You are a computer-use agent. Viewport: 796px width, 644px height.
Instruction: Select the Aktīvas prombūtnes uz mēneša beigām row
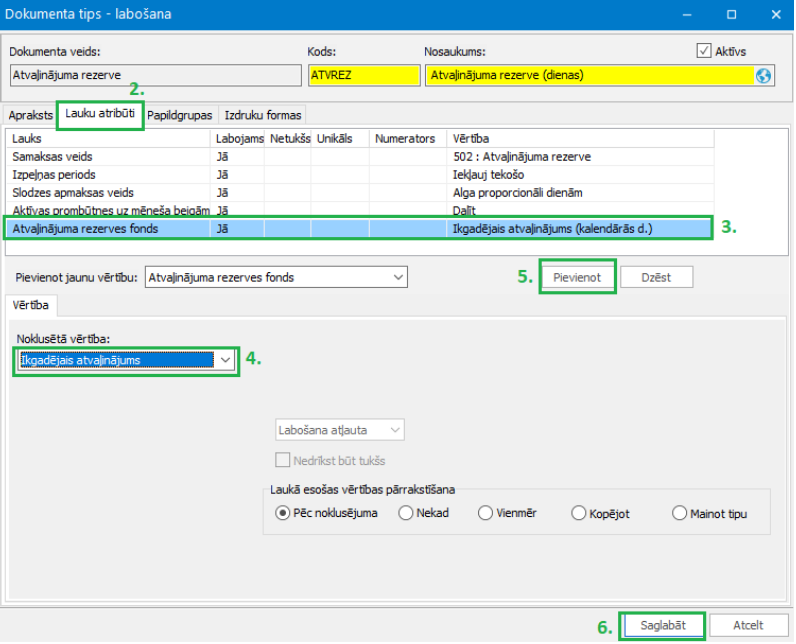point(360,210)
